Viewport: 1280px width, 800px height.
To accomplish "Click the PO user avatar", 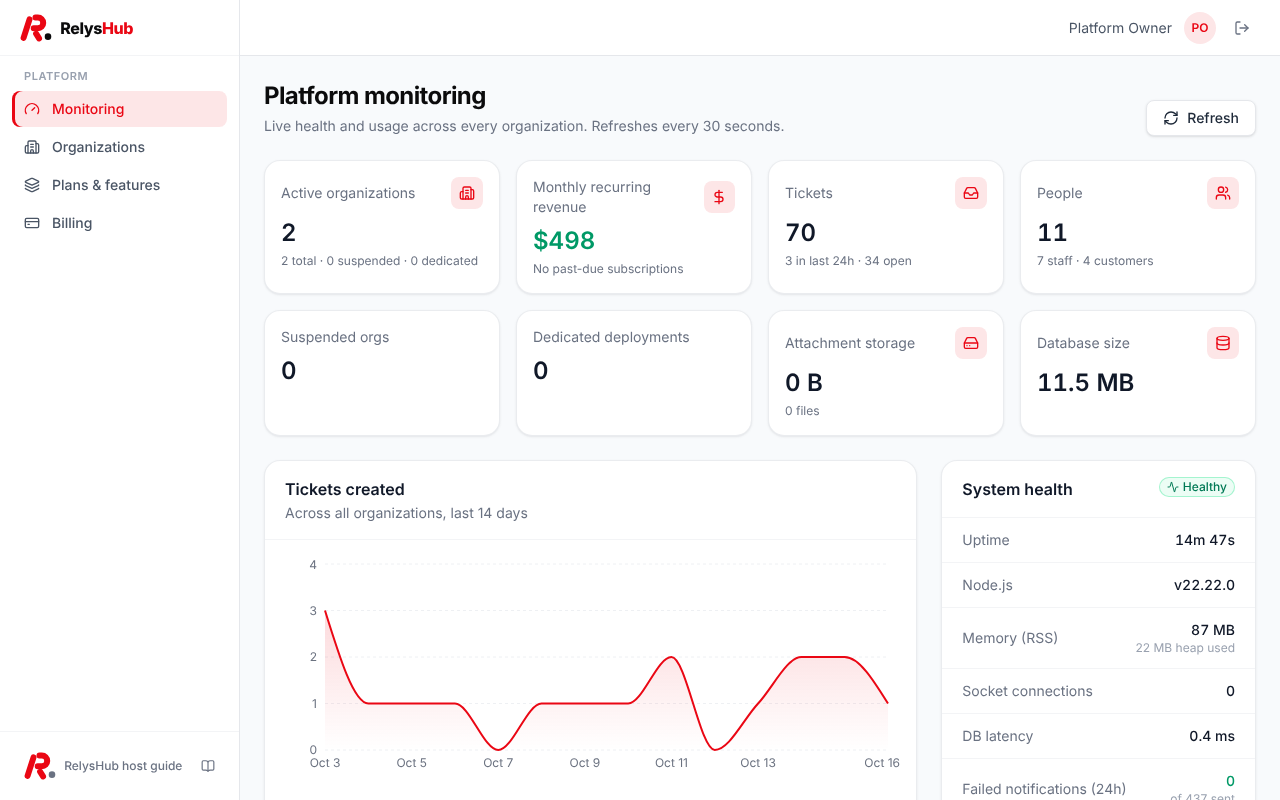I will tap(1200, 28).
